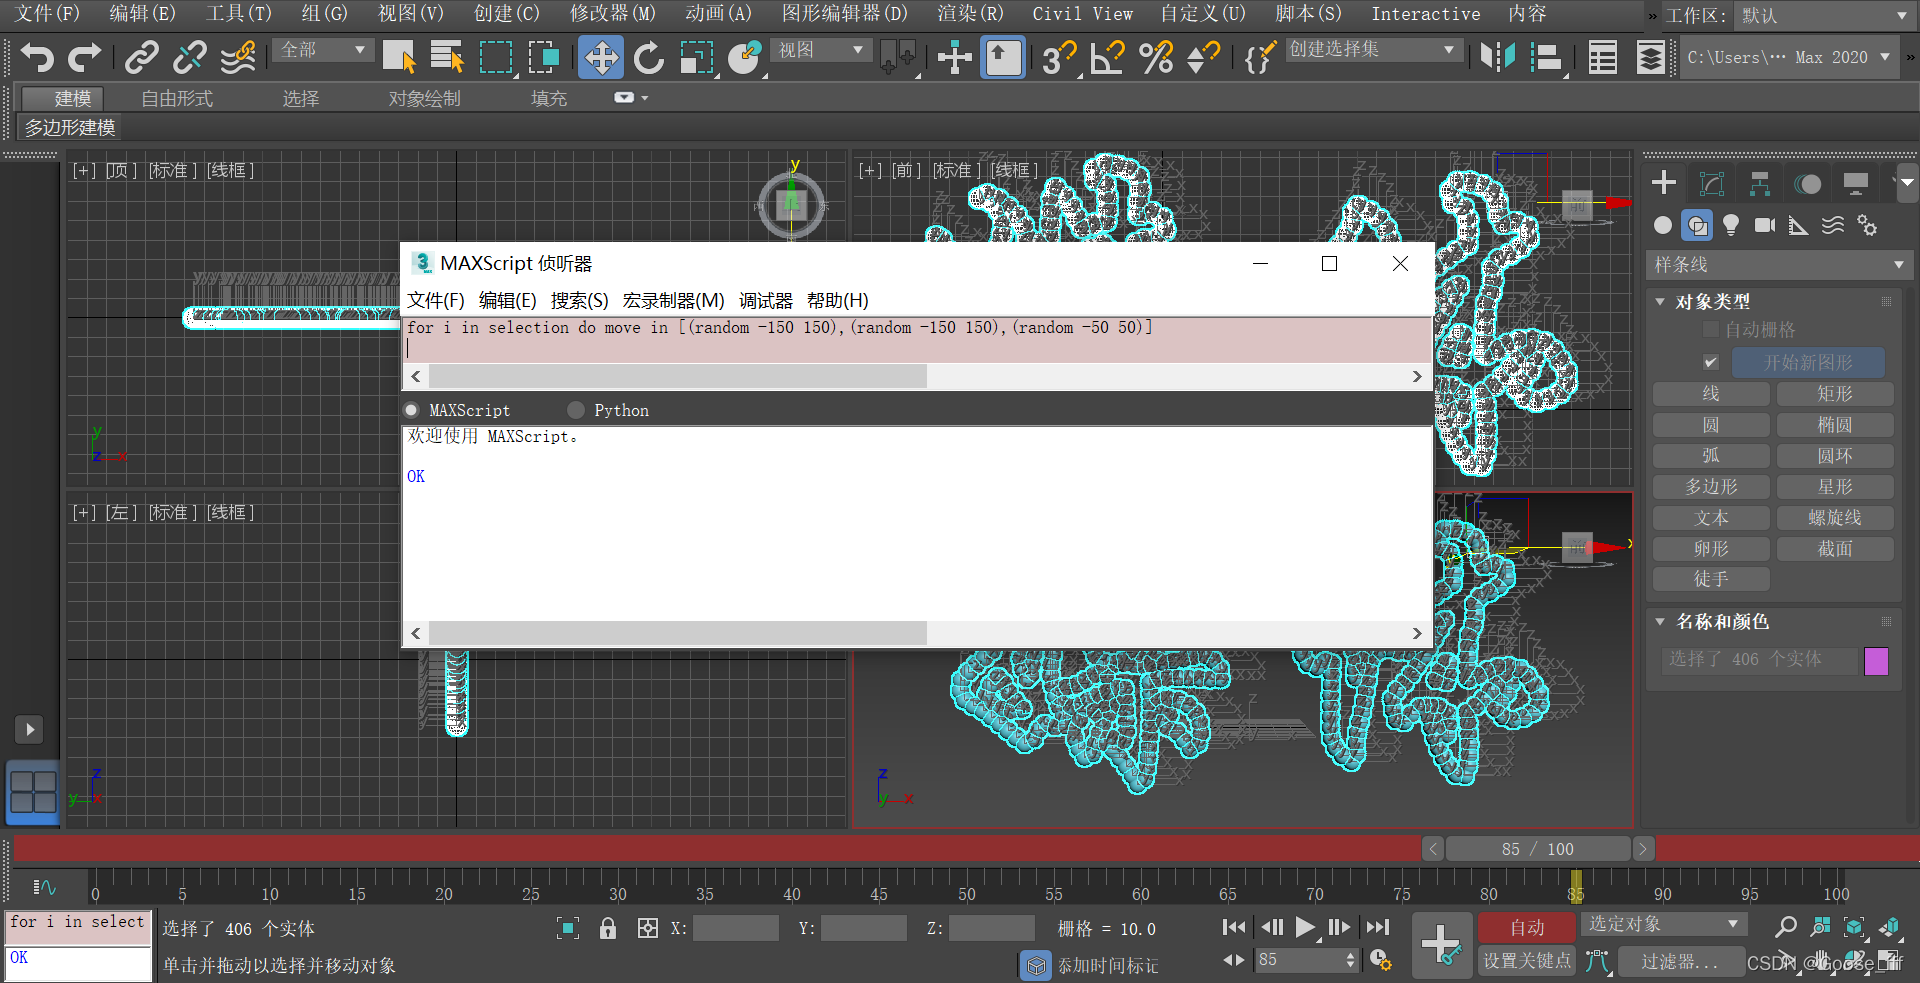Switch to the 对象绘制 ribbon tab

pyautogui.click(x=425, y=98)
